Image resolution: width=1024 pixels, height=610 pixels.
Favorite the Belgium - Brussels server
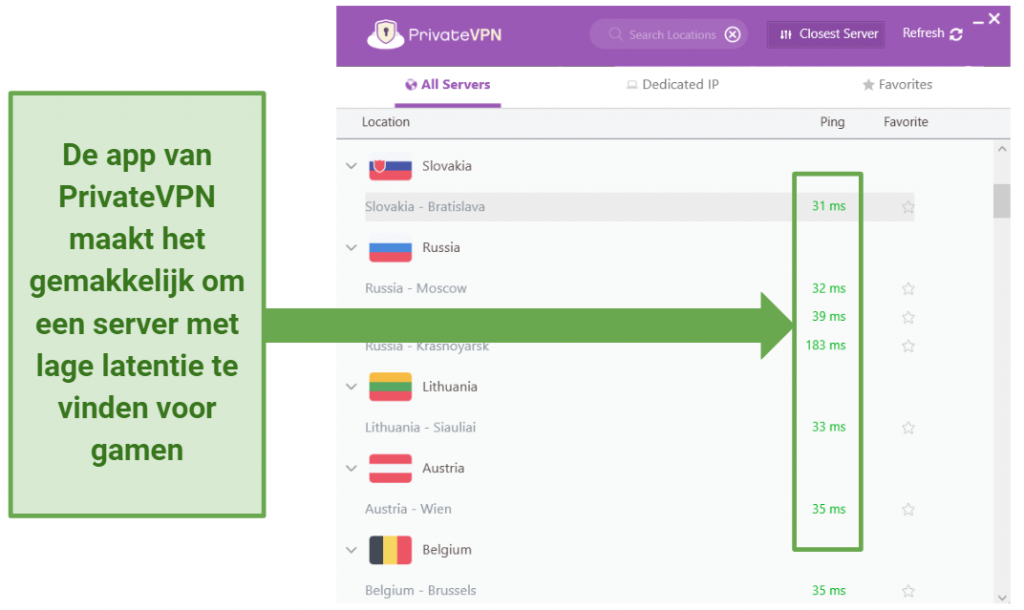(x=908, y=590)
